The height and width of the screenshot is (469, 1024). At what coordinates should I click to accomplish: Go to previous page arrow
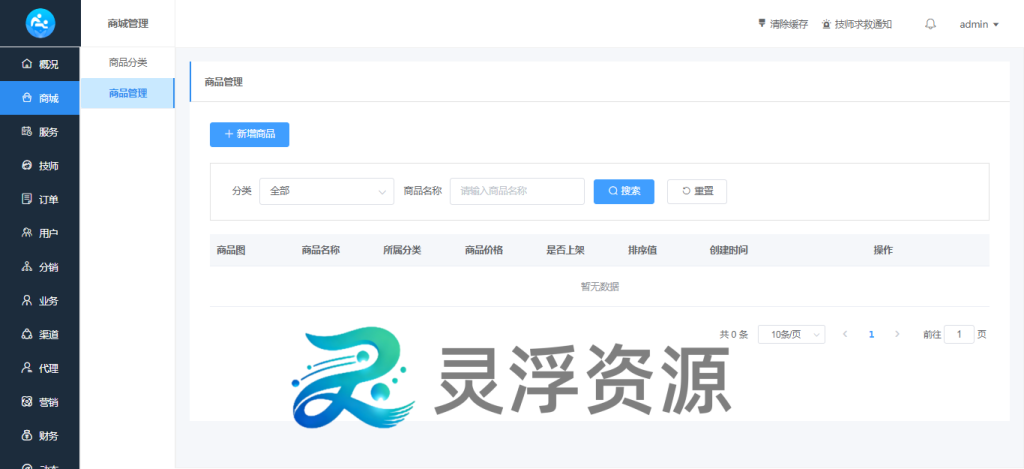point(845,334)
